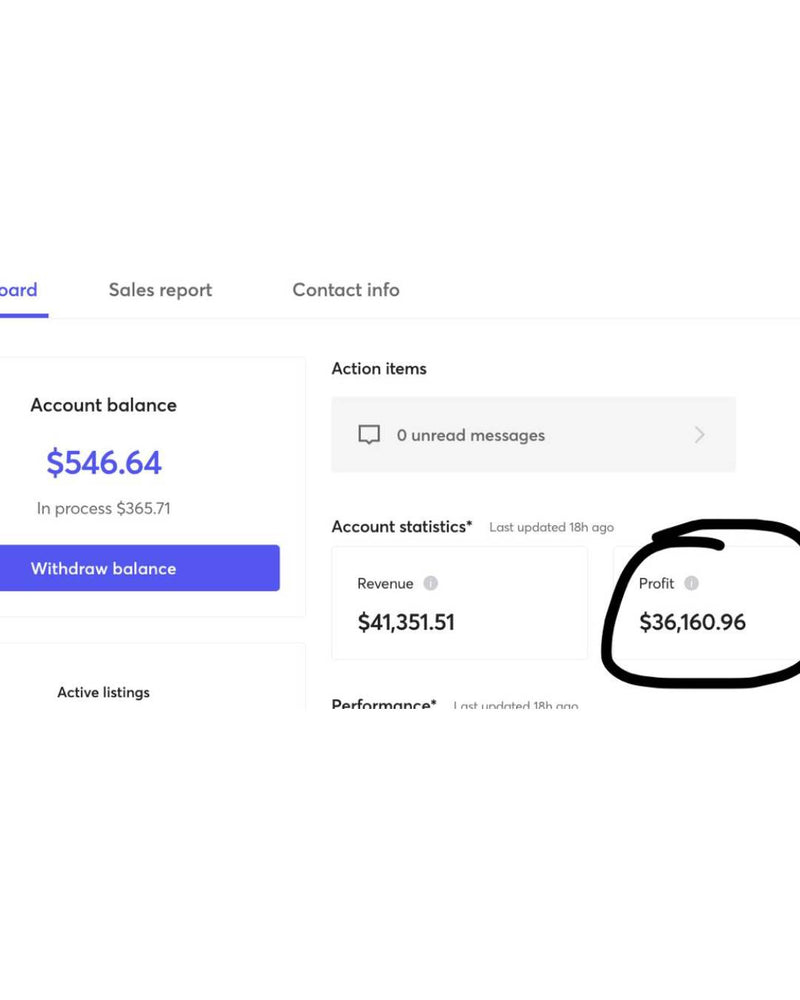
Task: Click the unread messages speech bubble icon
Action: tap(369, 435)
